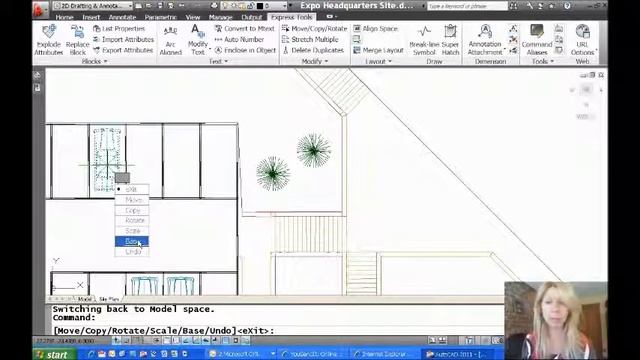Image resolution: width=640 pixels, height=360 pixels.
Task: Toggle Dynamic Input in status bar
Action: point(206,340)
